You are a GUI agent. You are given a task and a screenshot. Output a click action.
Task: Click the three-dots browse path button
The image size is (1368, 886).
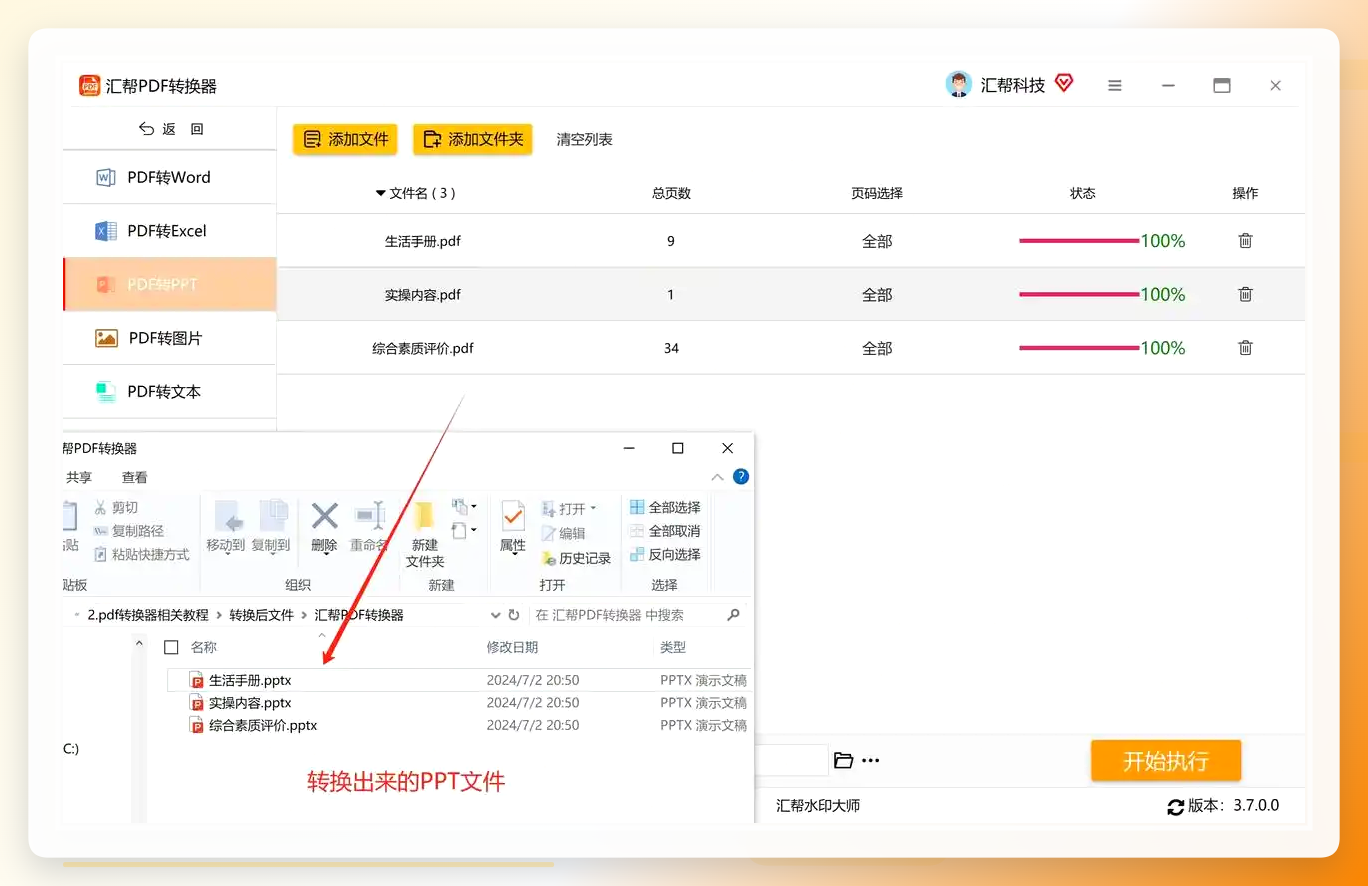(871, 761)
